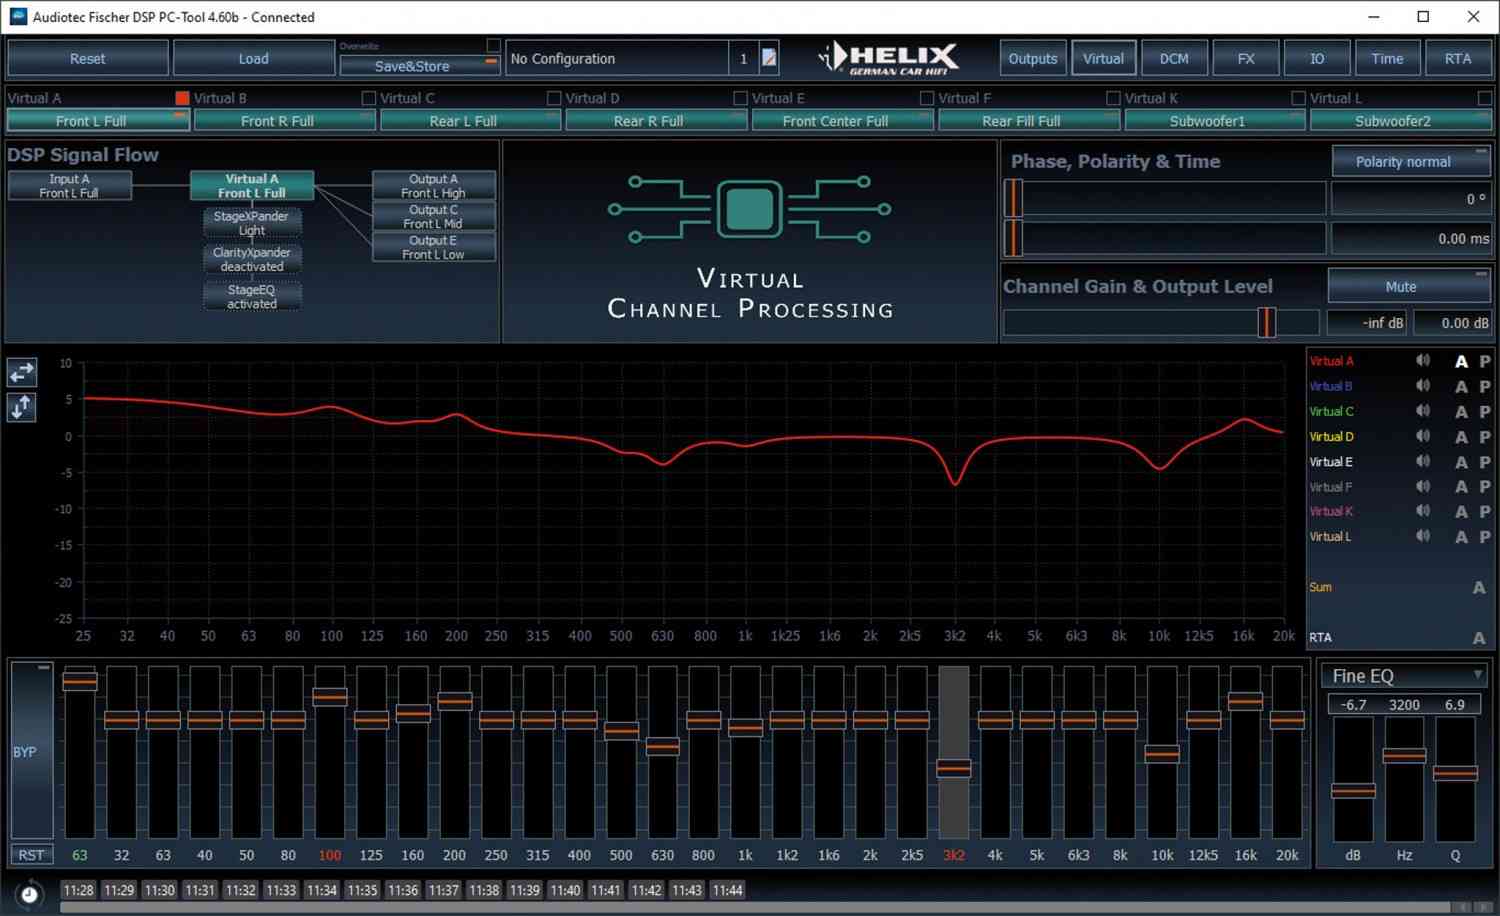Select the Front R Full channel button
Image resolution: width=1500 pixels, height=916 pixels.
coord(284,121)
